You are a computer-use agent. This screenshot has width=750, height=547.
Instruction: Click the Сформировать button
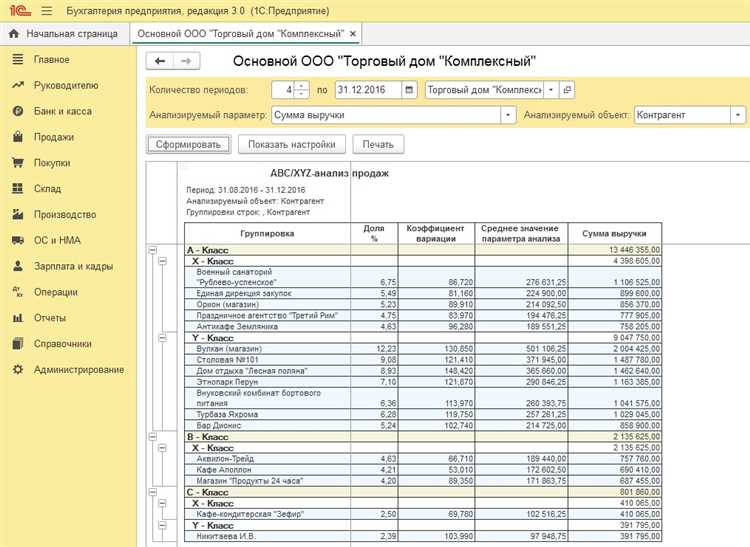pyautogui.click(x=188, y=144)
